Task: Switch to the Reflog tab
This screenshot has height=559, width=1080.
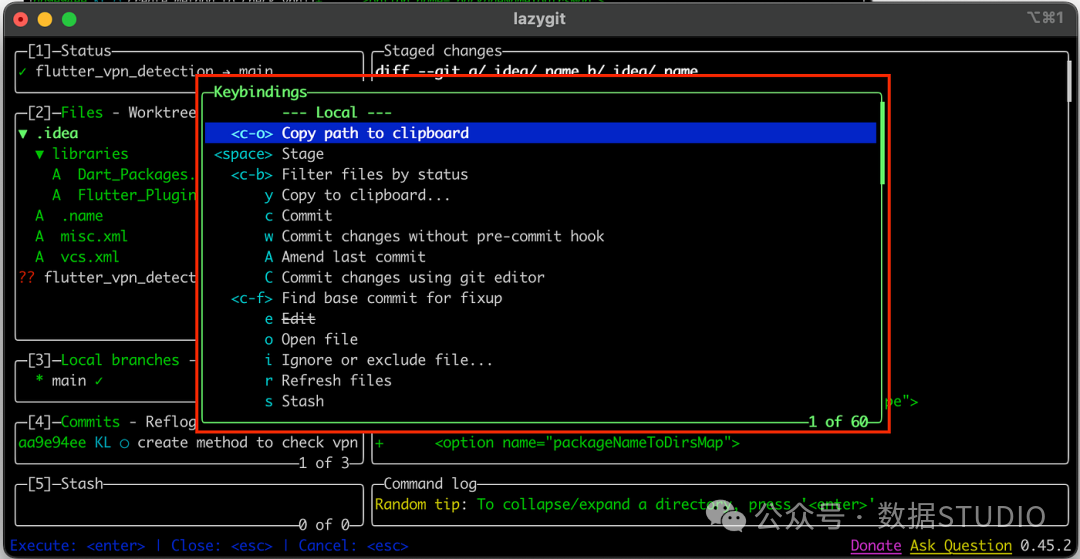Action: 170,421
